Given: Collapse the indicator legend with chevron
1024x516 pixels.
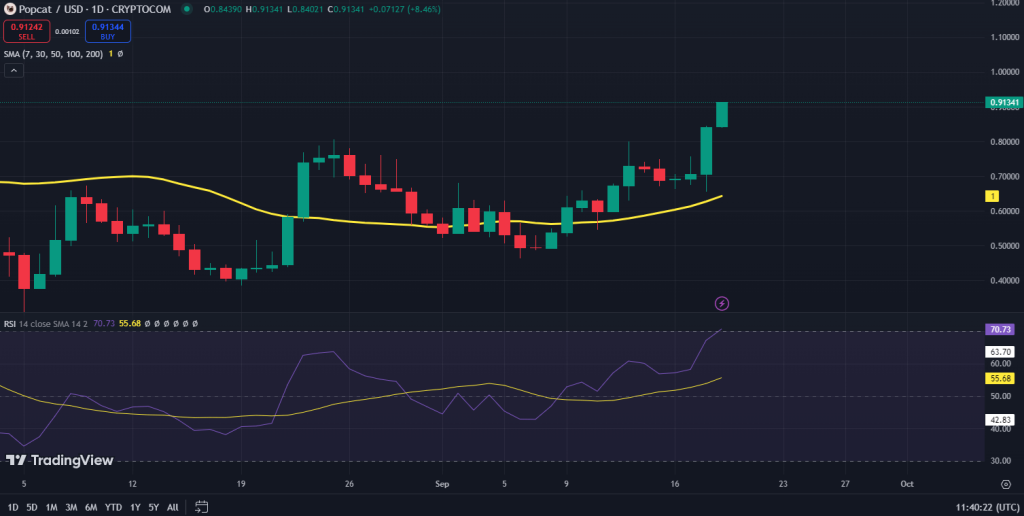Looking at the screenshot, I should tap(13, 71).
